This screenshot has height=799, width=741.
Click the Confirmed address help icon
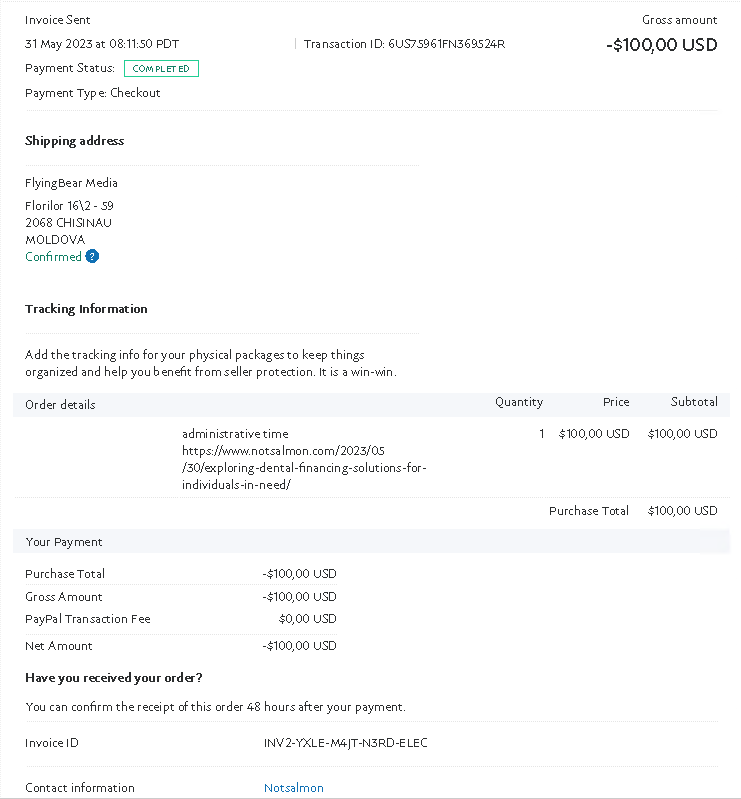[92, 256]
